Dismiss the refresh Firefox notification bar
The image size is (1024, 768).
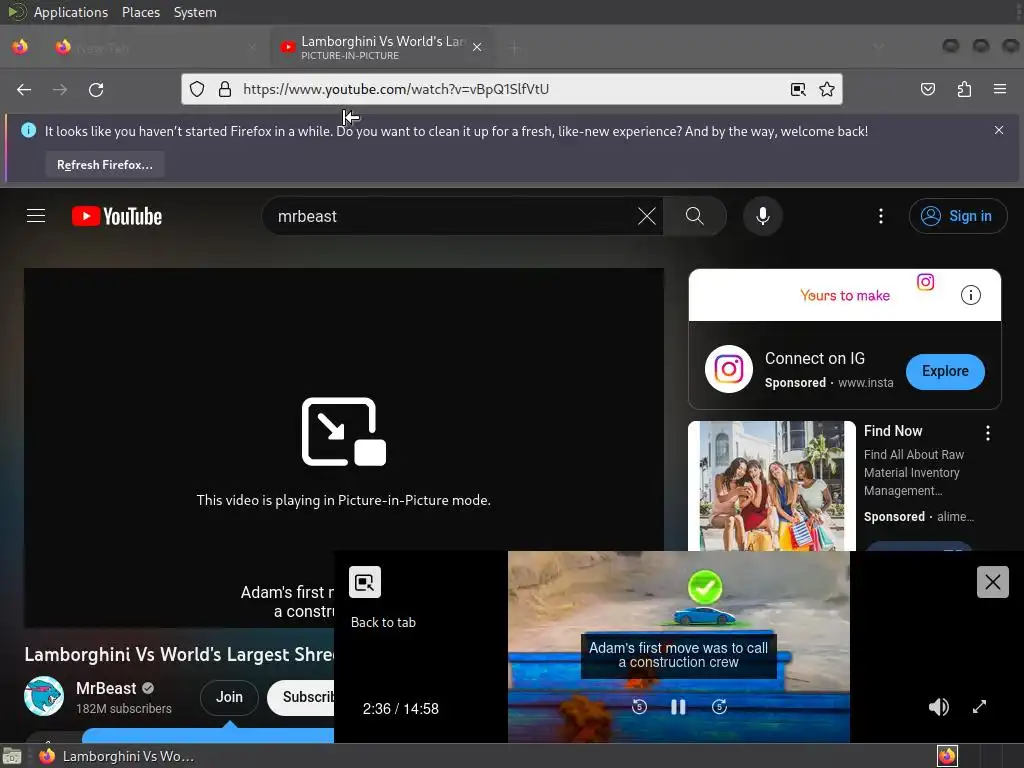999,130
